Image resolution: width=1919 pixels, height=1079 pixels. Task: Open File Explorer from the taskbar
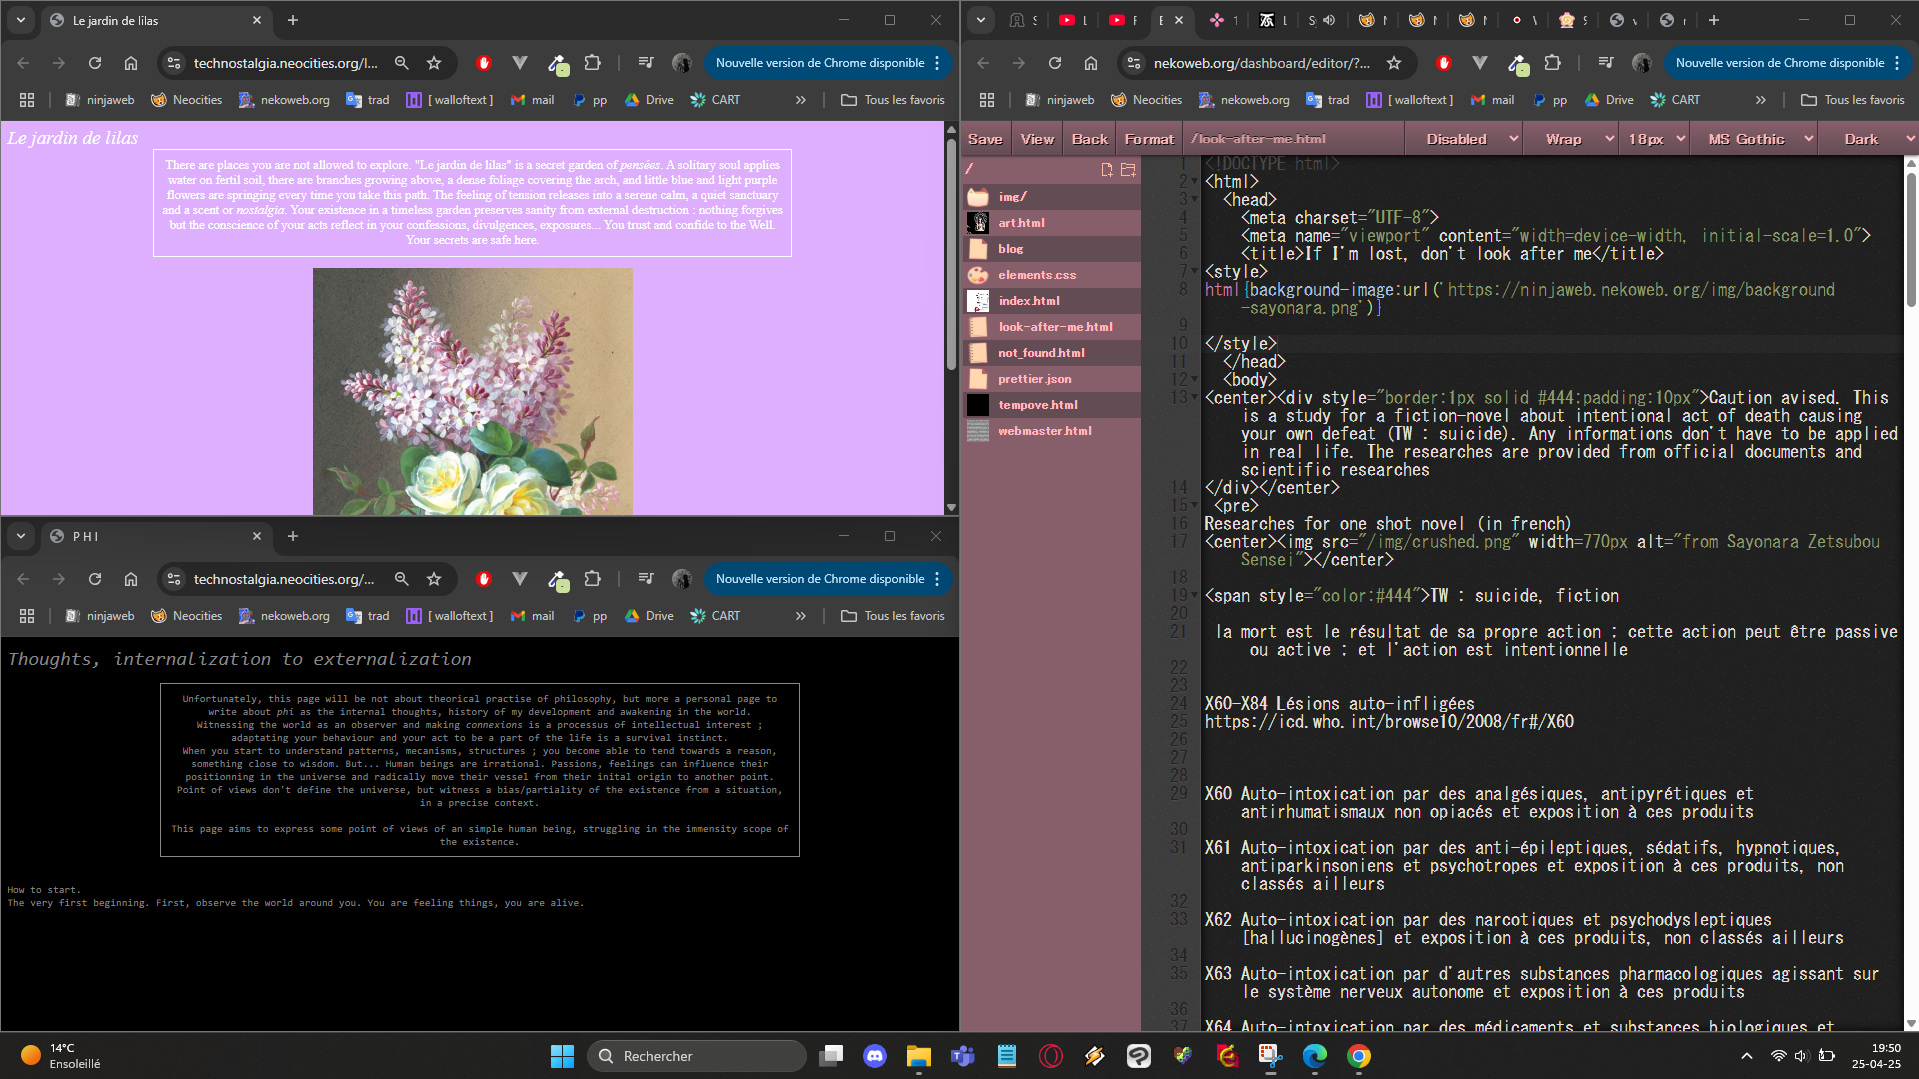pos(919,1056)
